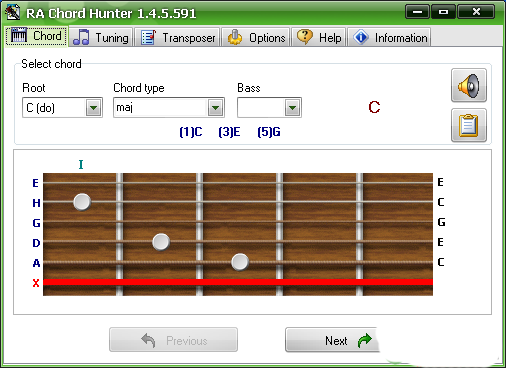Viewport: 506px width, 368px height.
Task: Click the Previous chord button
Action: pos(173,340)
